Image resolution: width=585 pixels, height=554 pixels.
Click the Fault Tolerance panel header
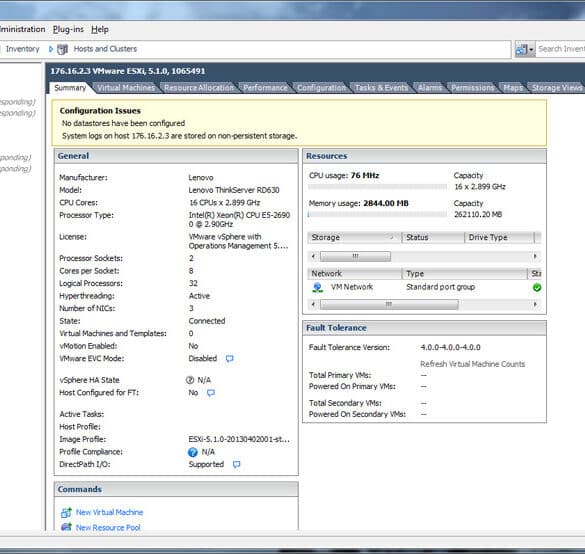pos(425,328)
